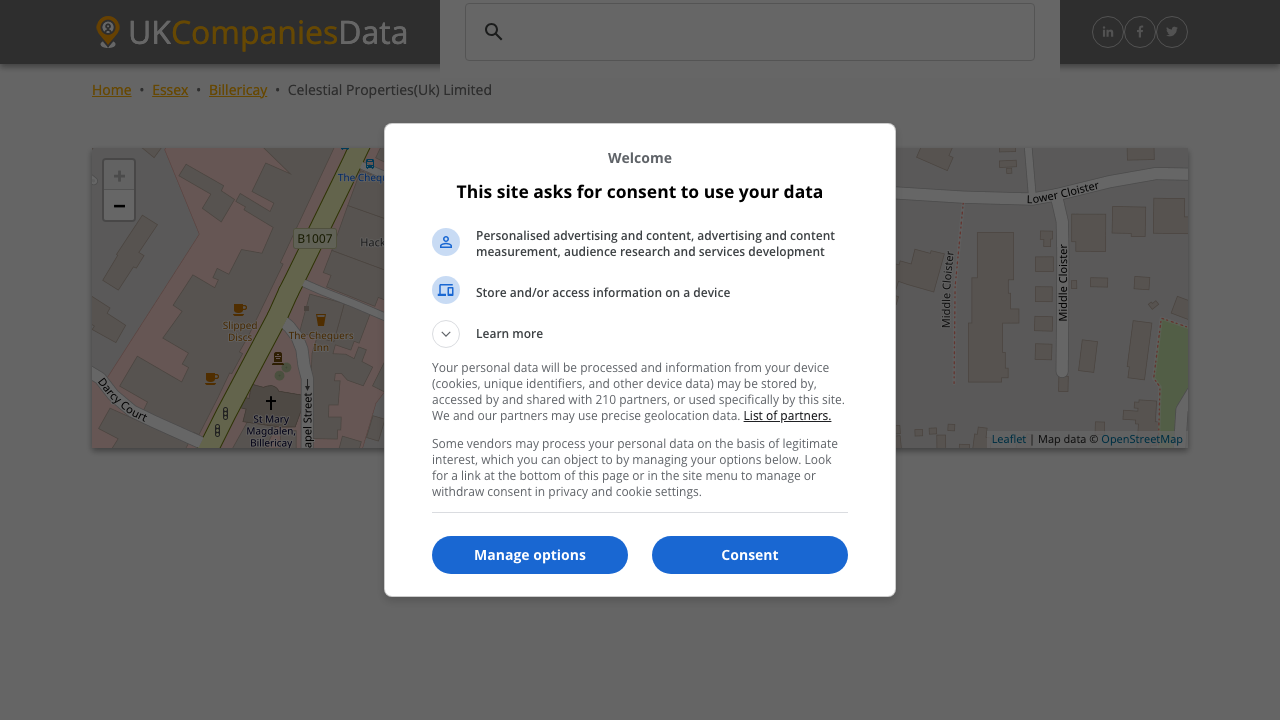Open the Billericay breadcrumb link
The image size is (1280, 720).
[238, 90]
